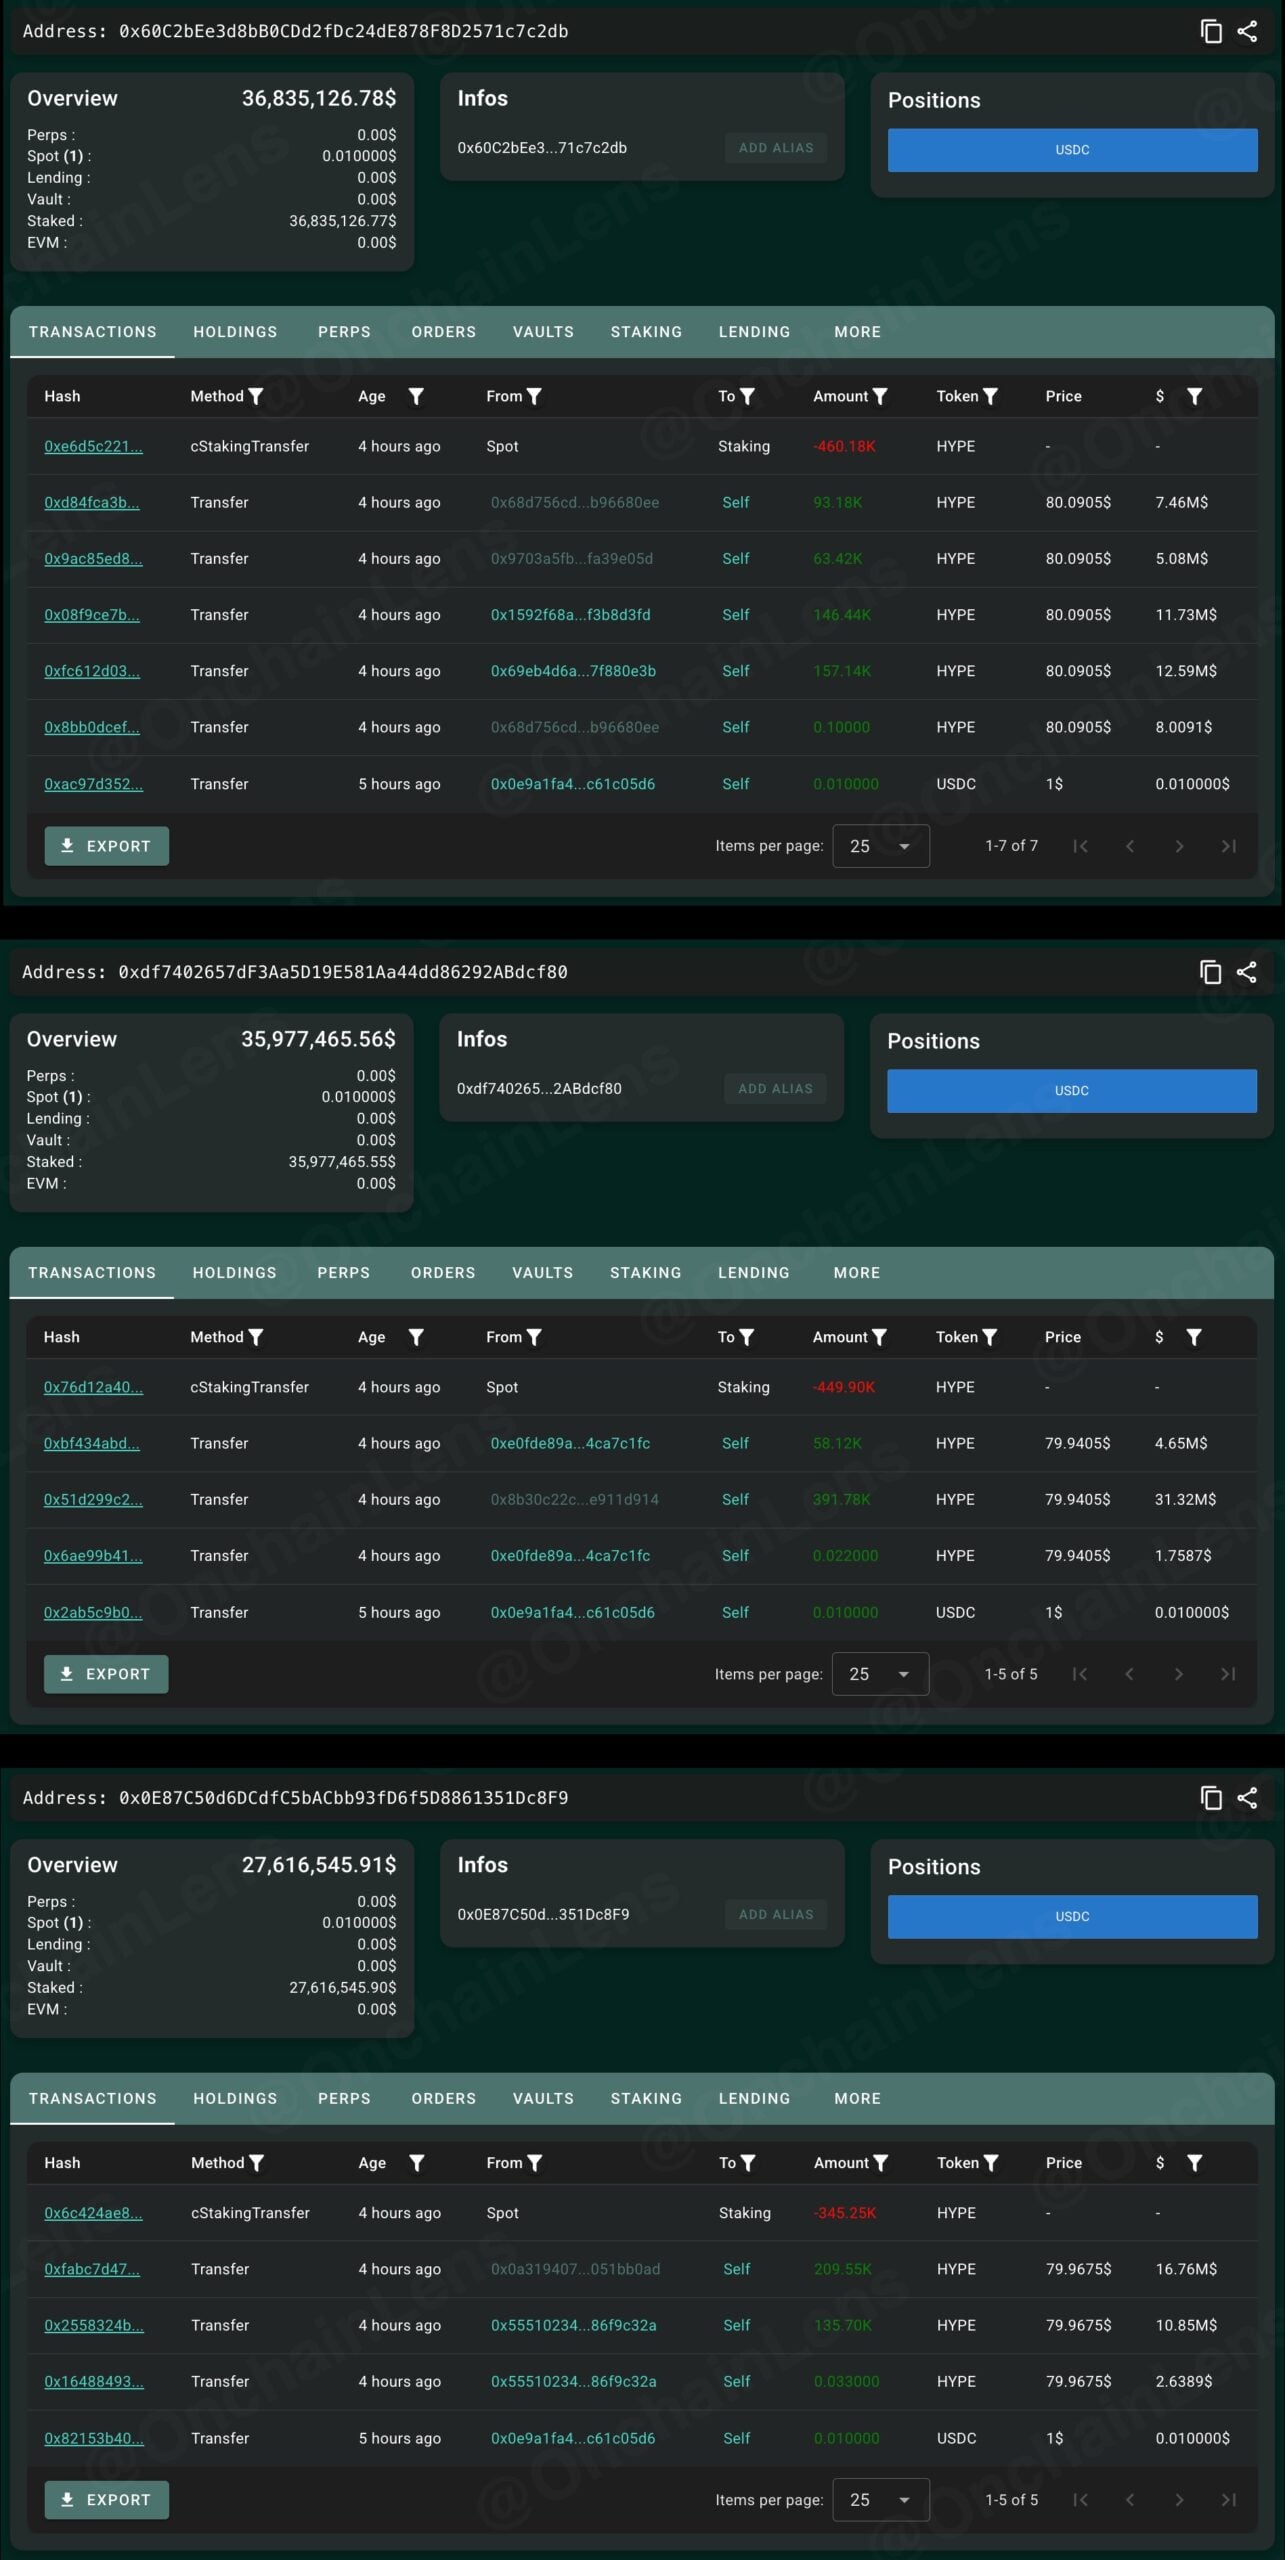
Task: Go to first page in second table
Action: coord(1079,1674)
